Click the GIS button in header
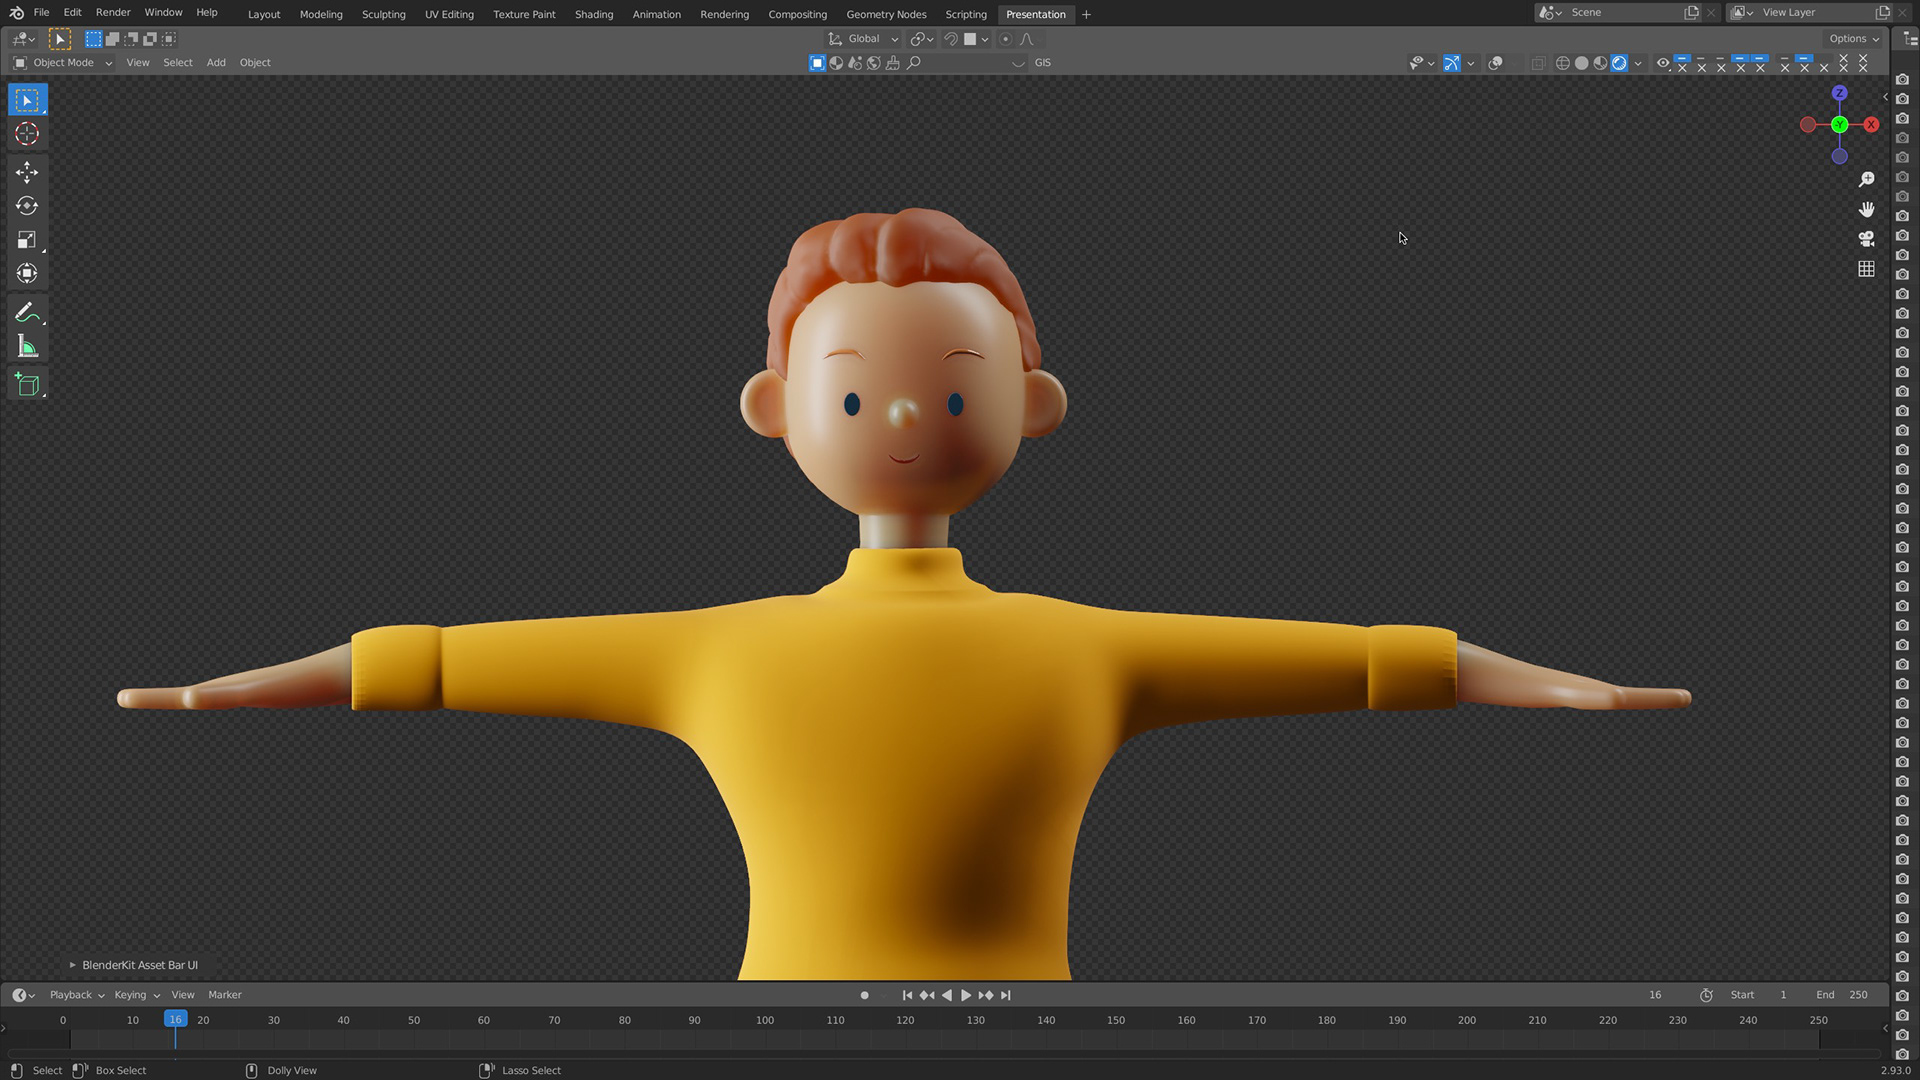This screenshot has height=1080, width=1920. [x=1043, y=63]
